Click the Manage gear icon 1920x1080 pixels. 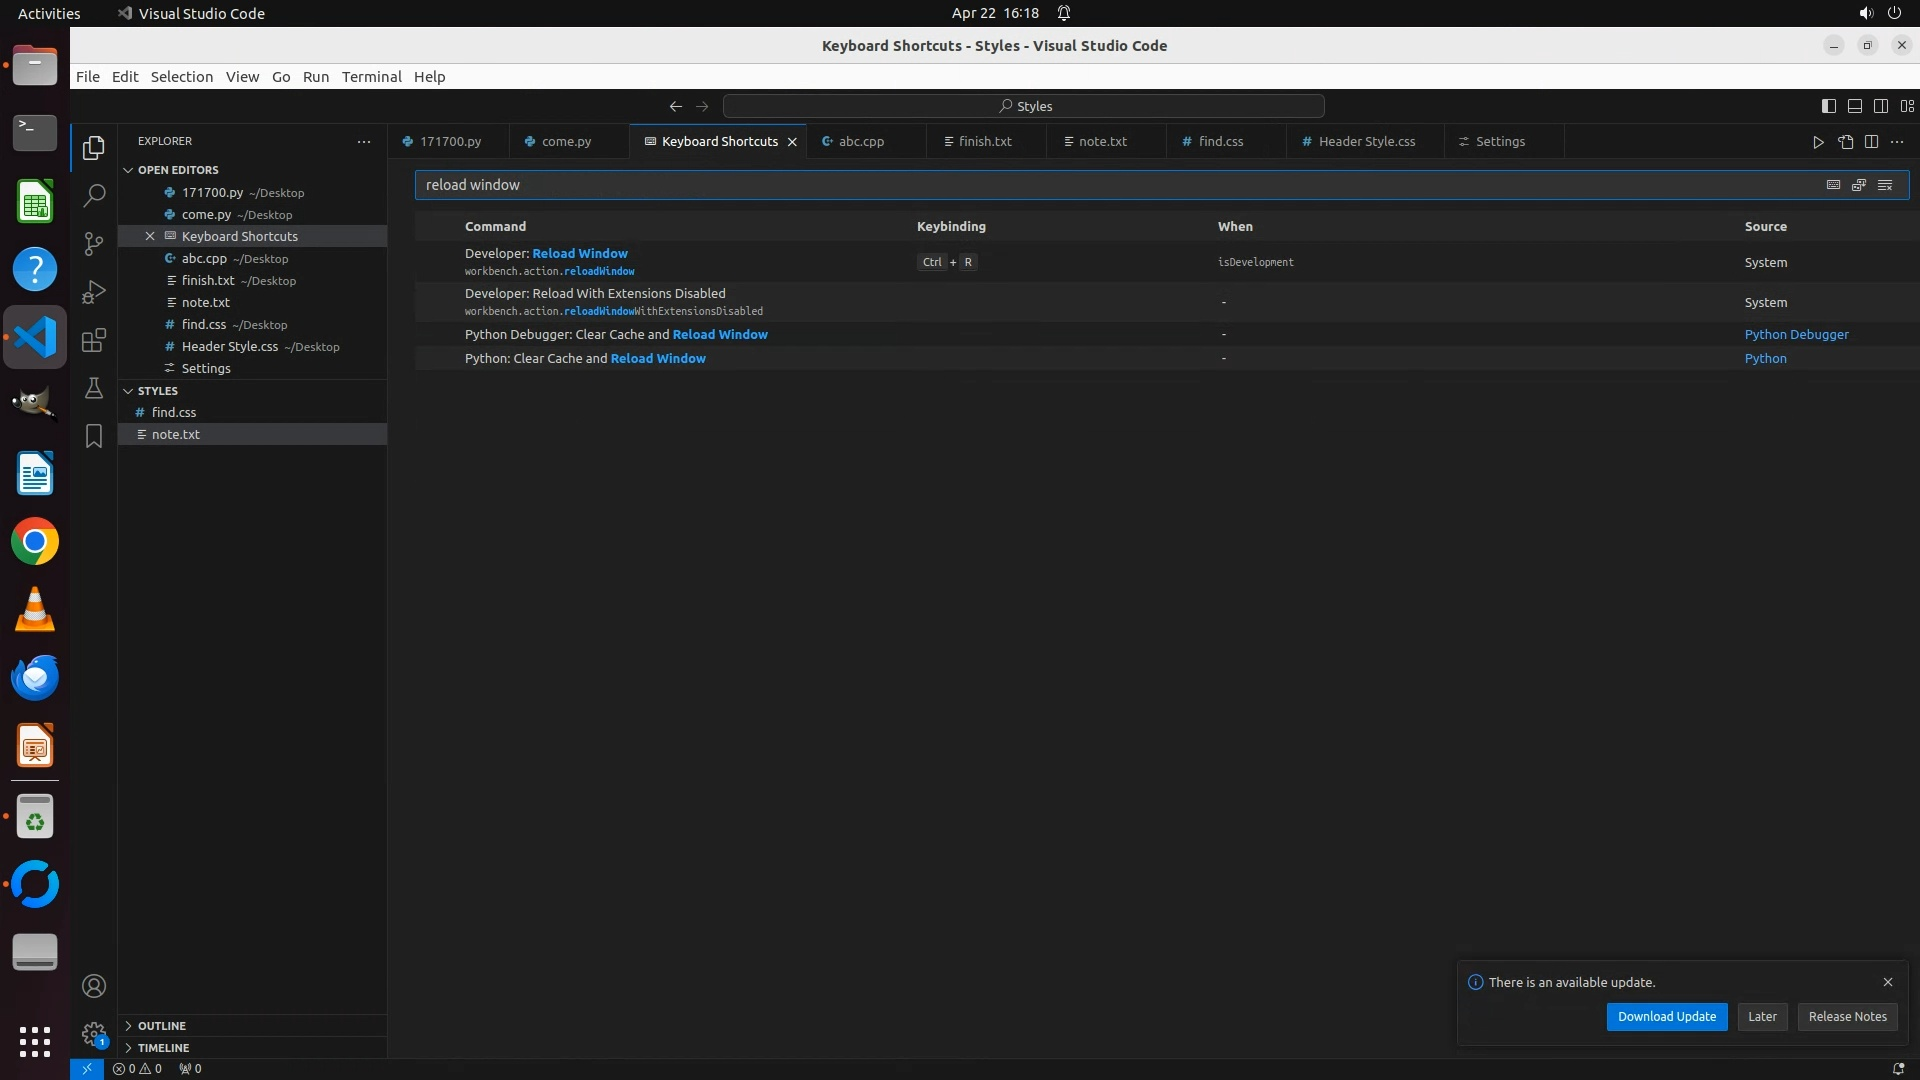coord(94,1033)
